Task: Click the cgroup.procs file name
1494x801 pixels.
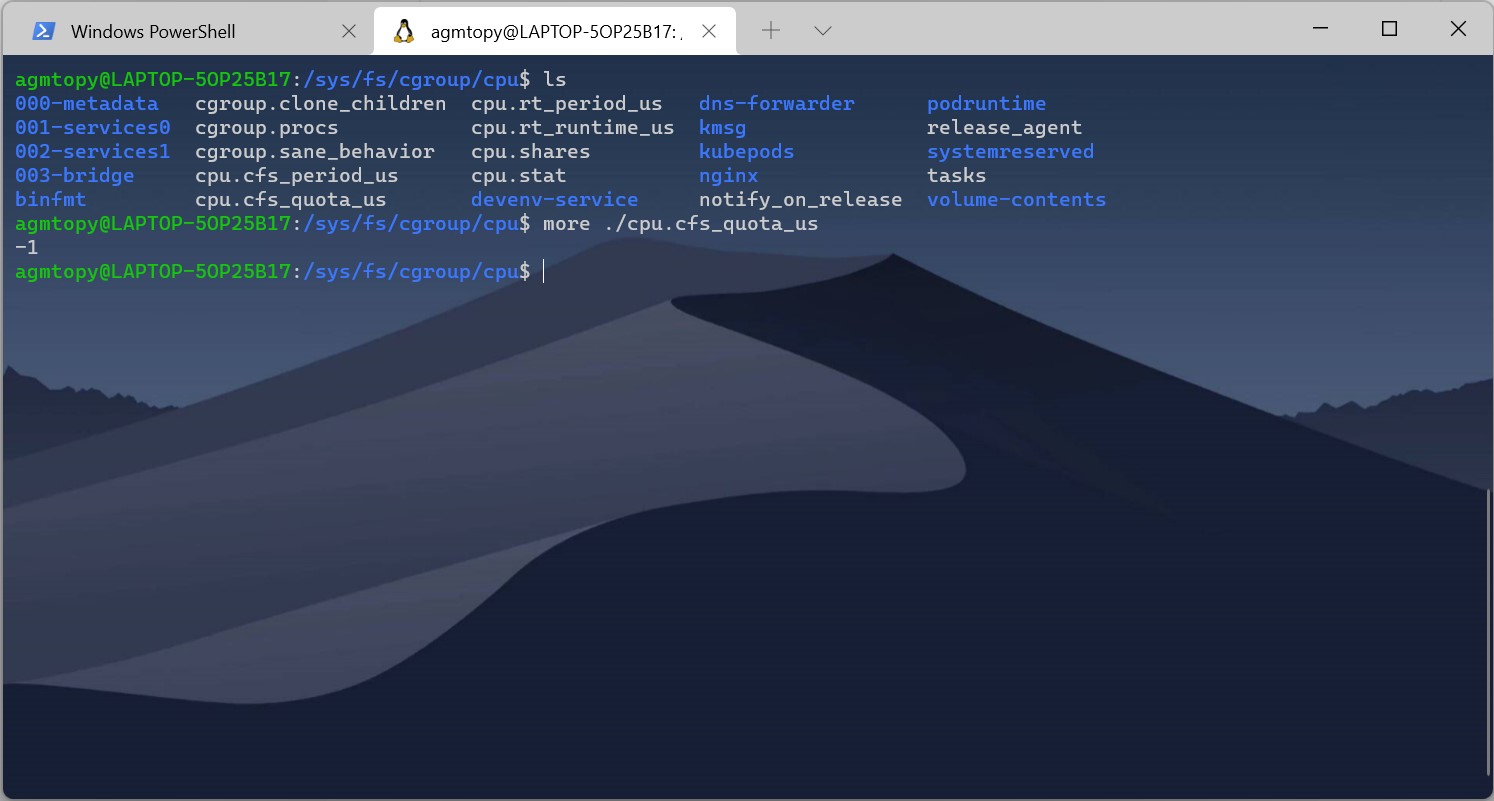Action: [x=267, y=127]
